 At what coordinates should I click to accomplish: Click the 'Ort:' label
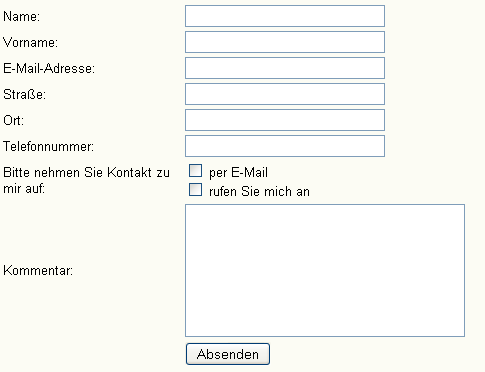(14, 120)
